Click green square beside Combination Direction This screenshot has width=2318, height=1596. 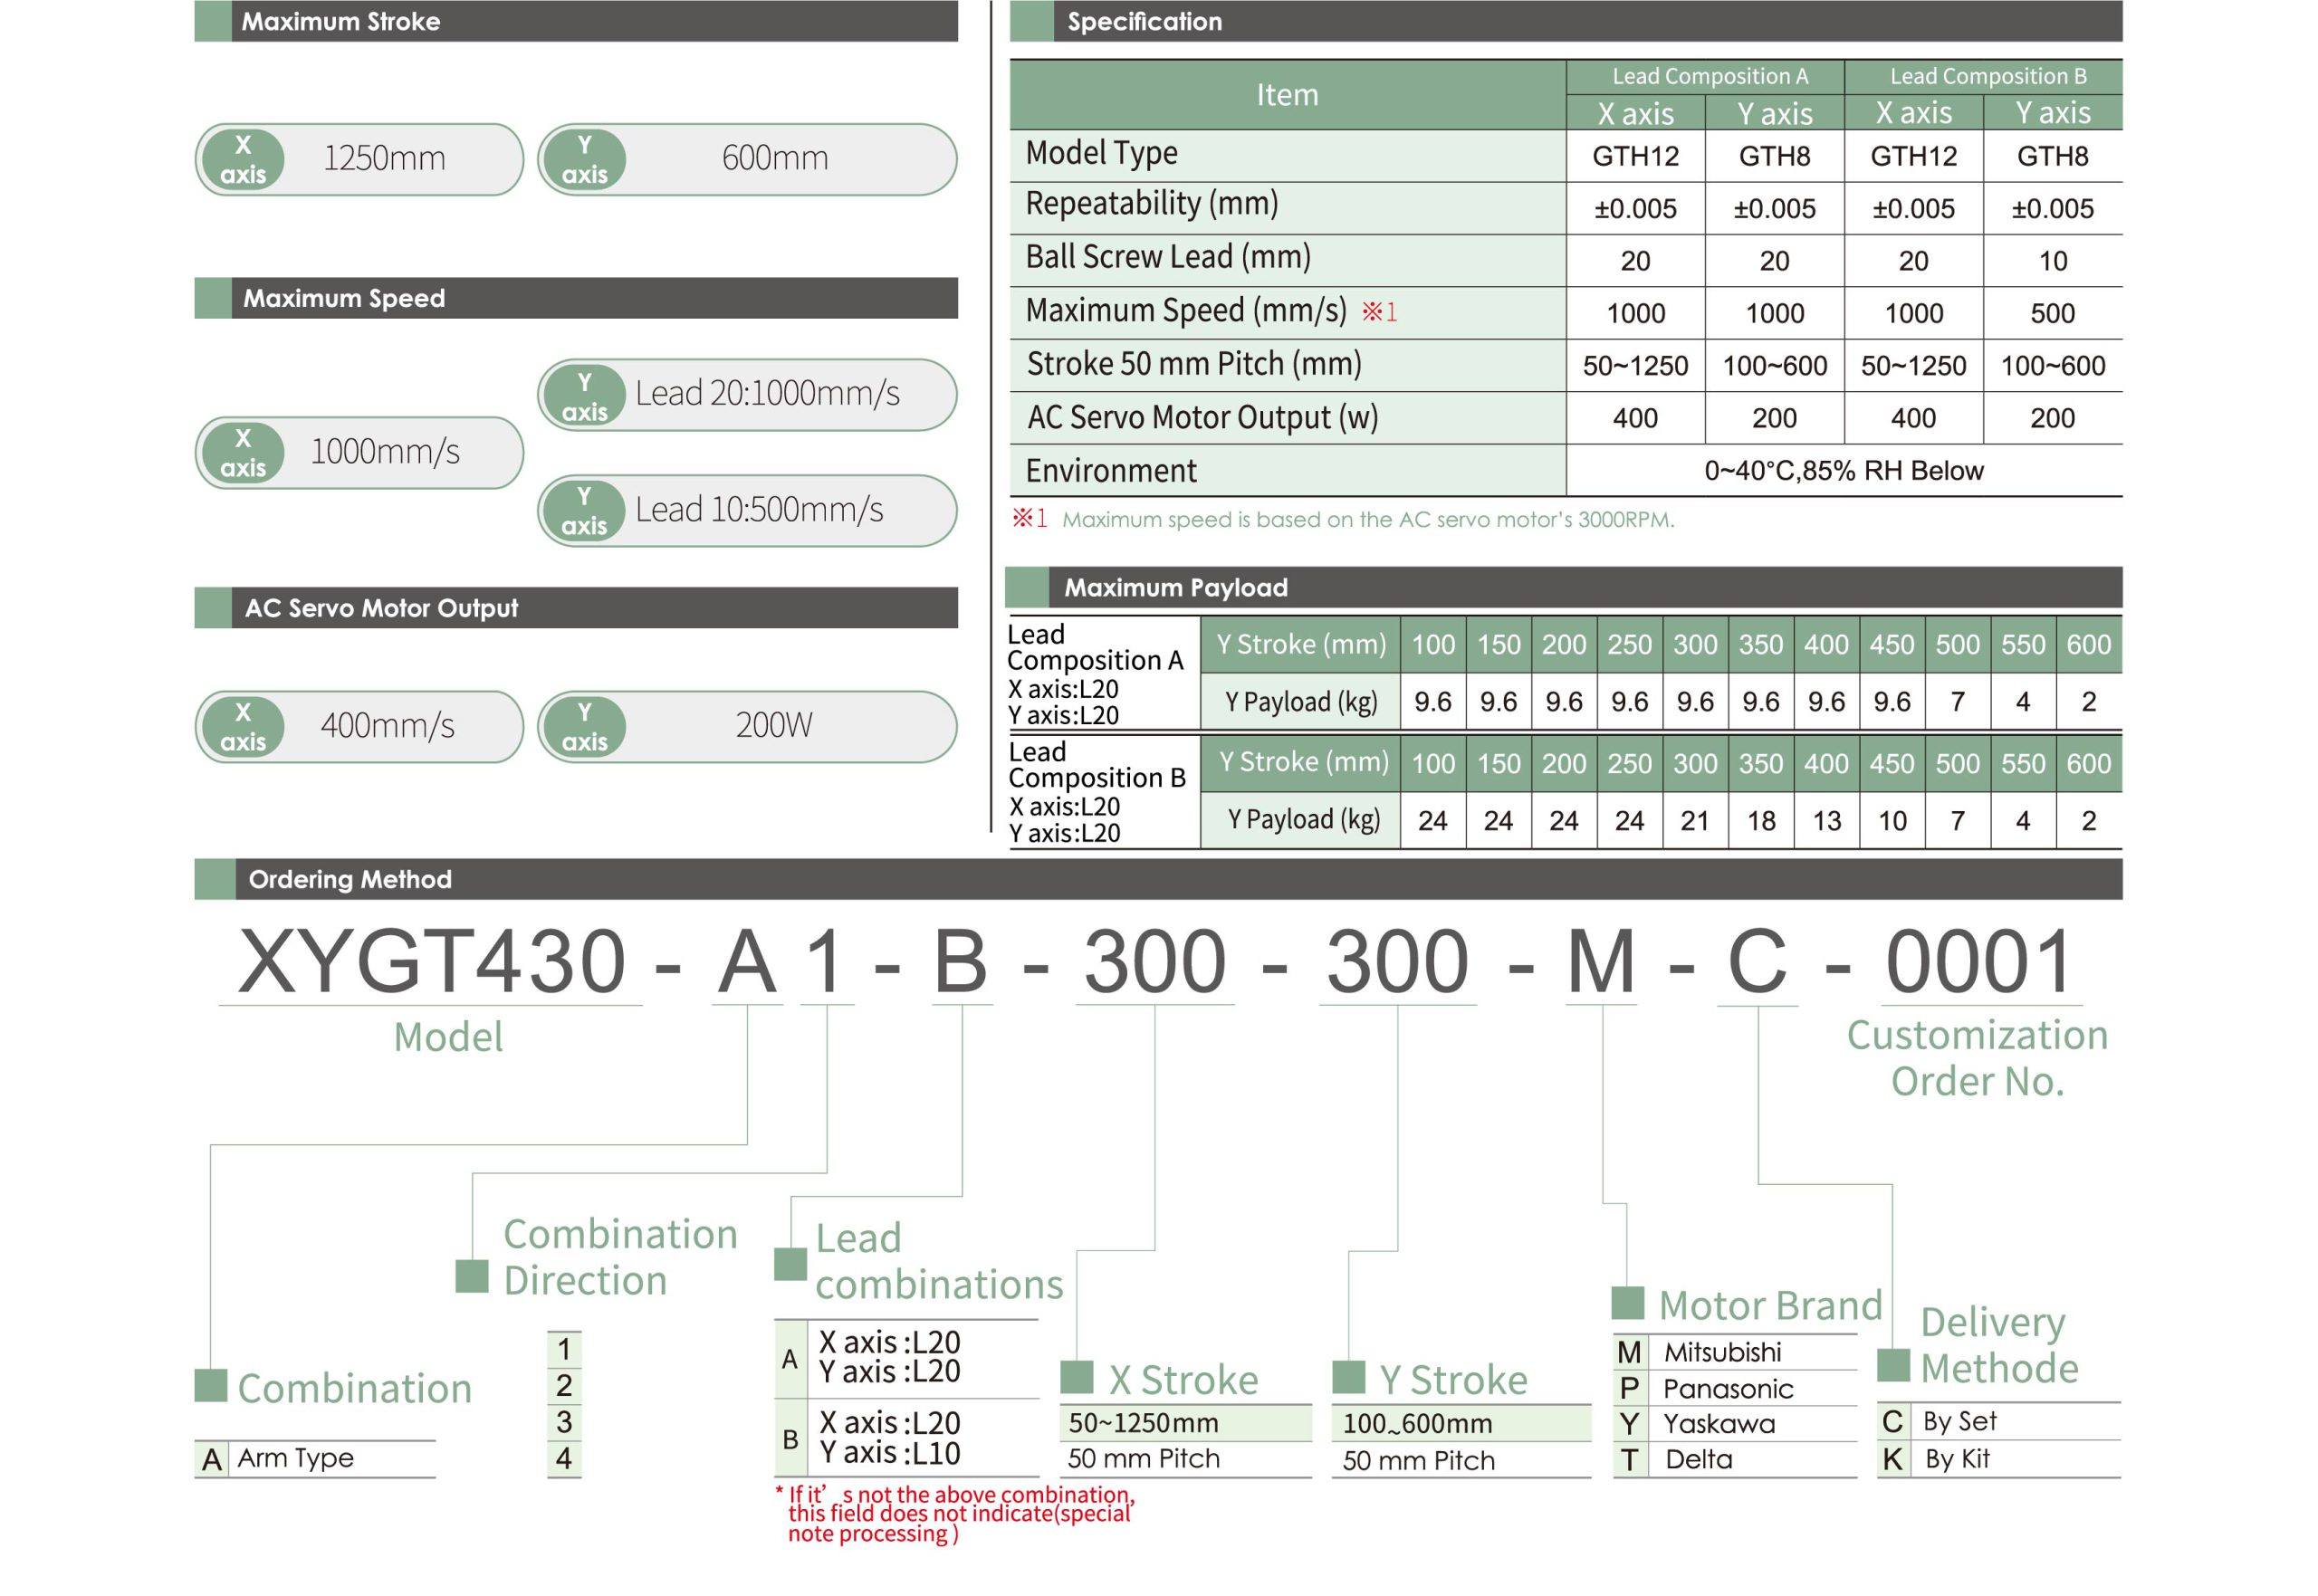[x=472, y=1276]
